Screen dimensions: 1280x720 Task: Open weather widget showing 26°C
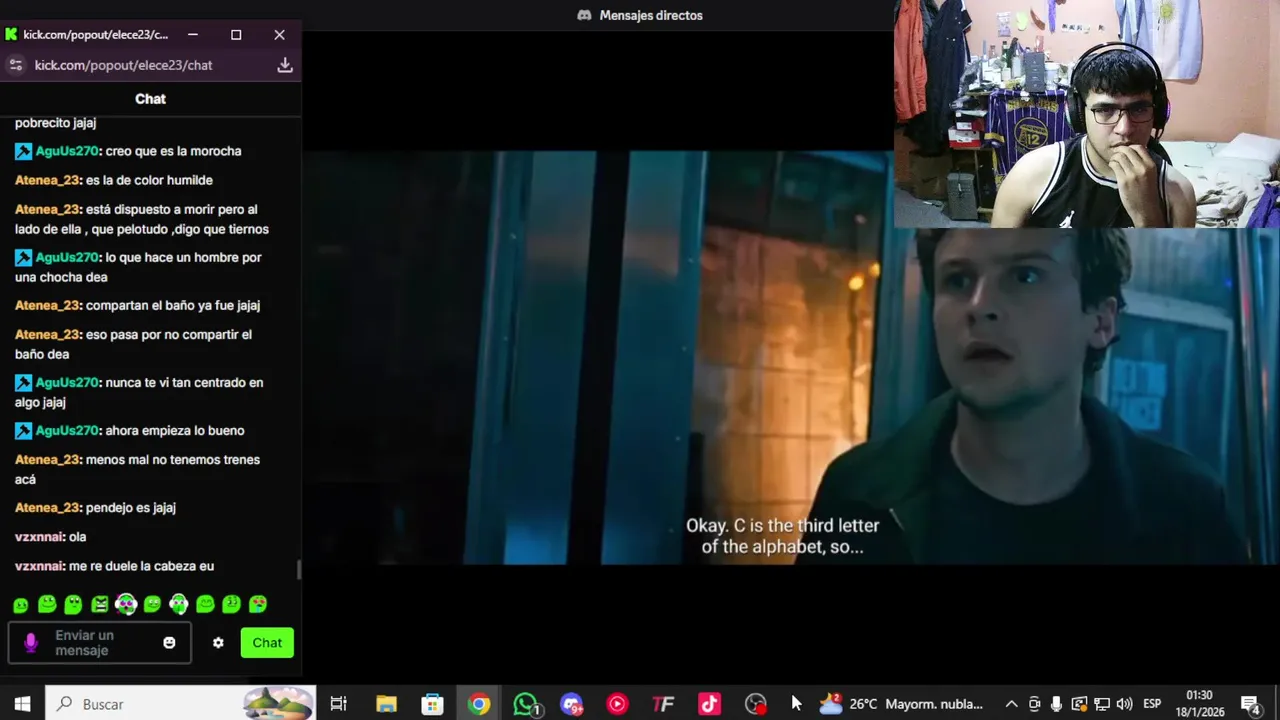coord(901,704)
